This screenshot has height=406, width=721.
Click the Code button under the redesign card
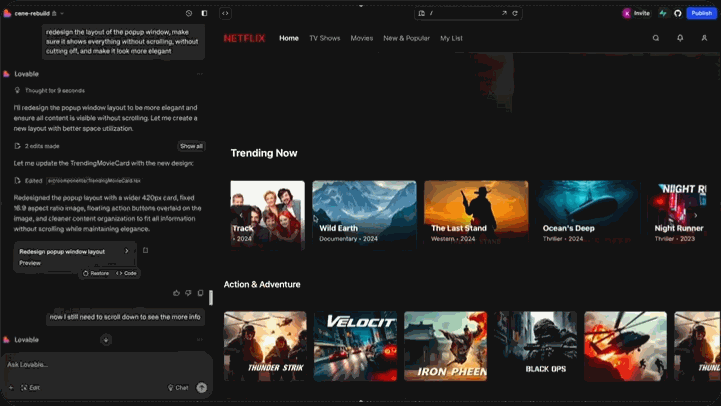pos(126,273)
